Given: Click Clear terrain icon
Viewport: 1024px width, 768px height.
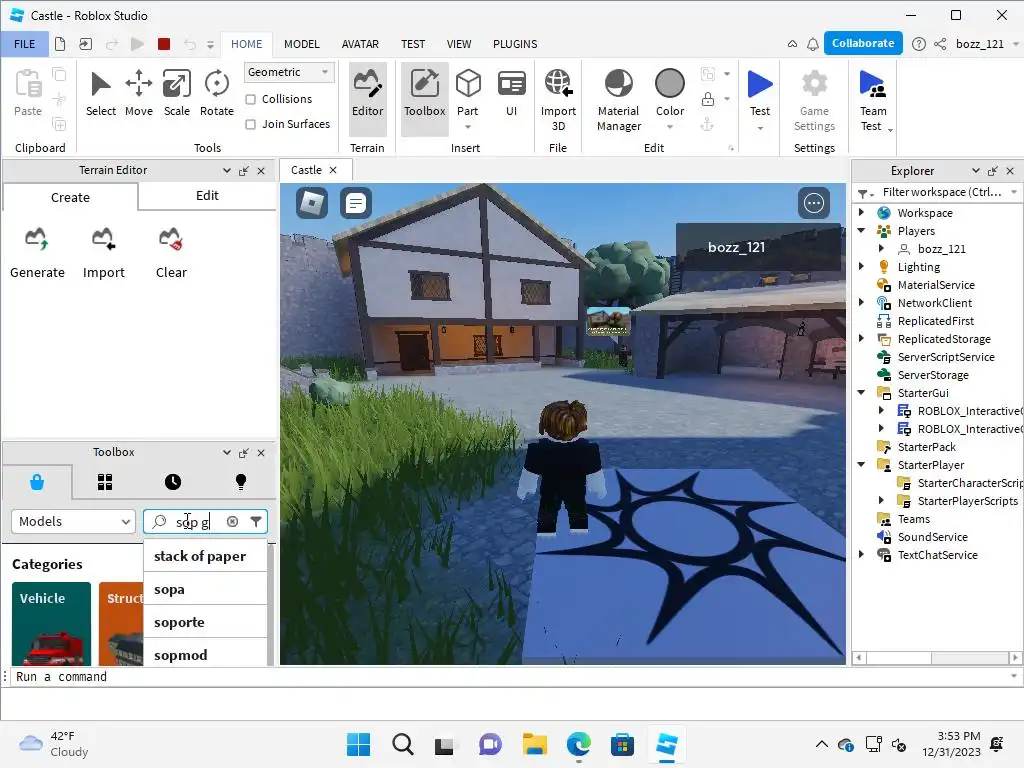Looking at the screenshot, I should click(x=170, y=239).
